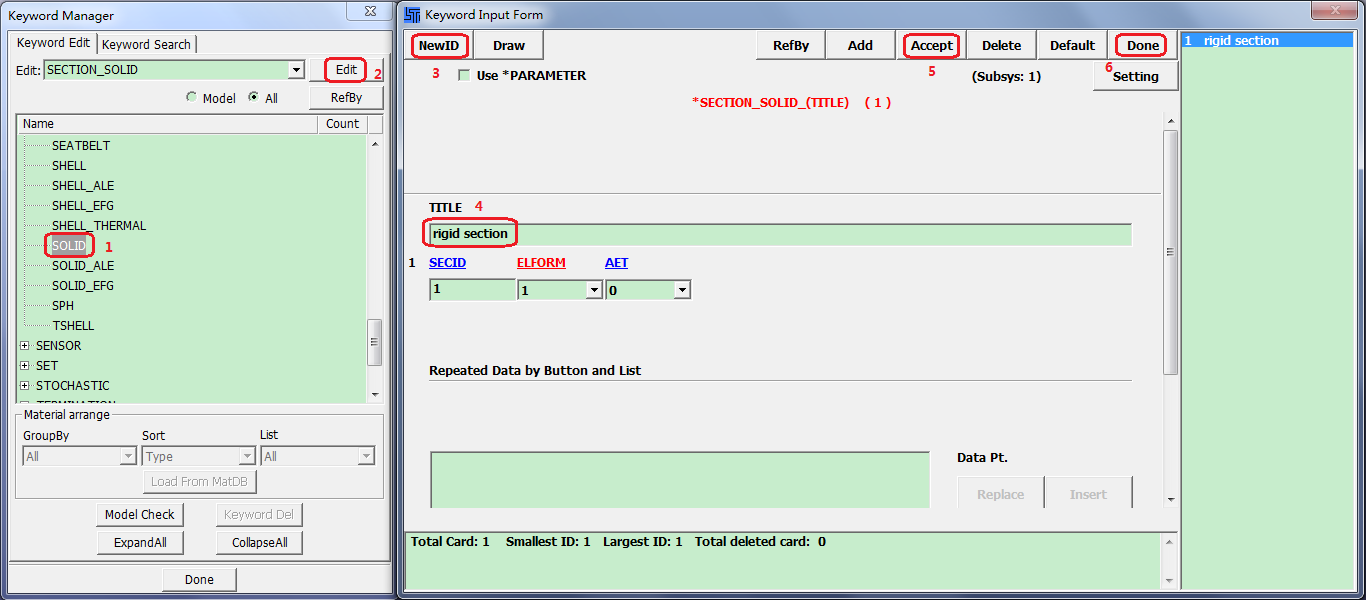Enable the Use *PARAMETER checkbox

[x=464, y=76]
